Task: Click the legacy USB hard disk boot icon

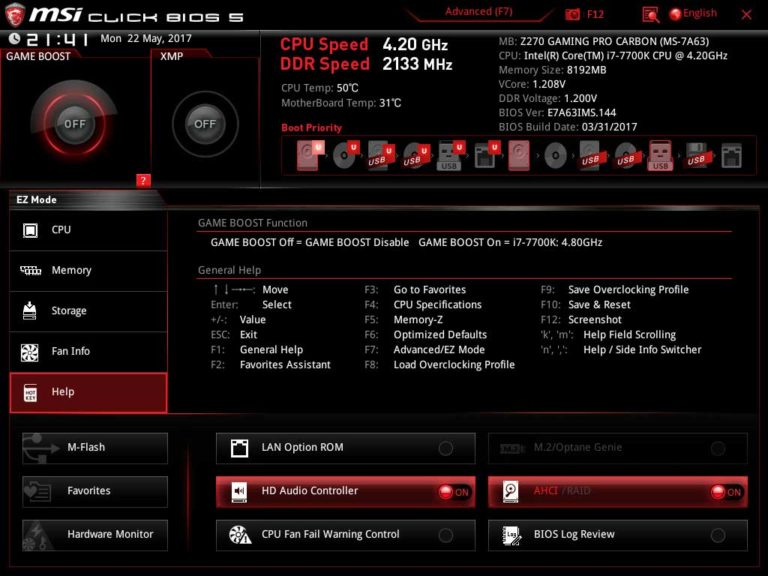Action: [591, 156]
